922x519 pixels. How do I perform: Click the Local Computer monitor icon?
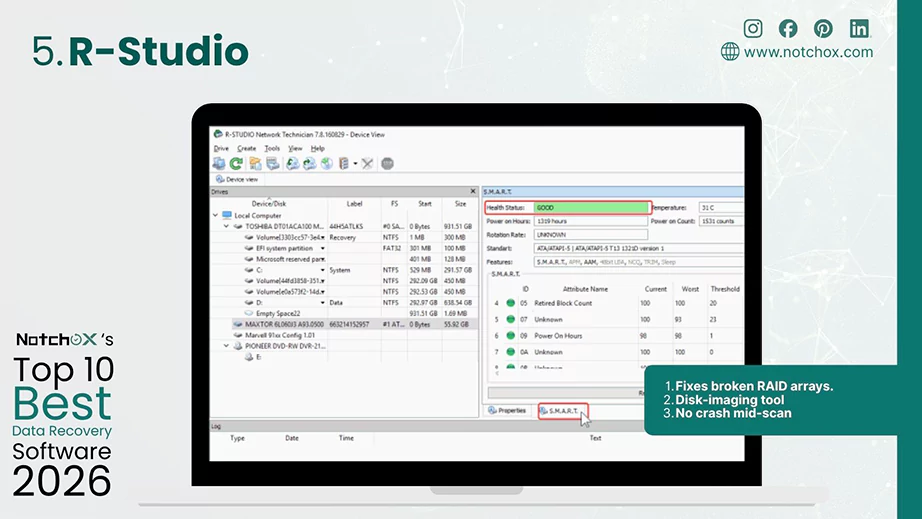(x=227, y=215)
